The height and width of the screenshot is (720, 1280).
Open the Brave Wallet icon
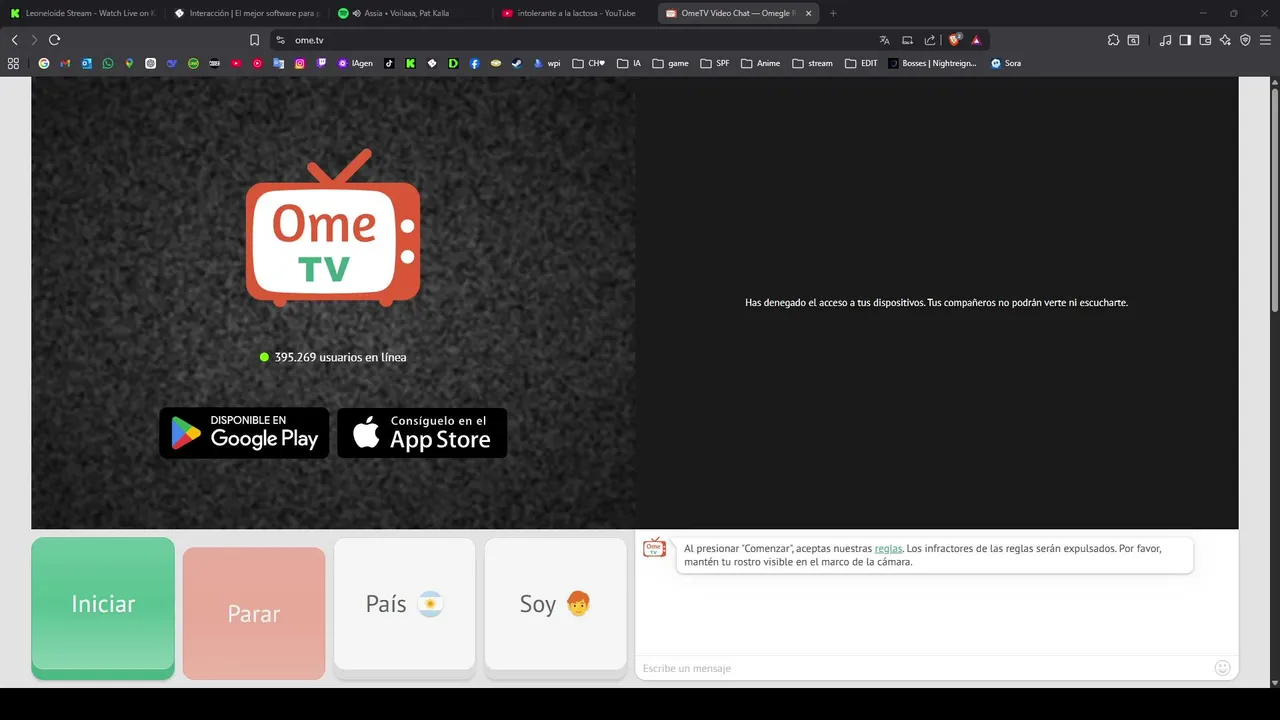click(1205, 40)
